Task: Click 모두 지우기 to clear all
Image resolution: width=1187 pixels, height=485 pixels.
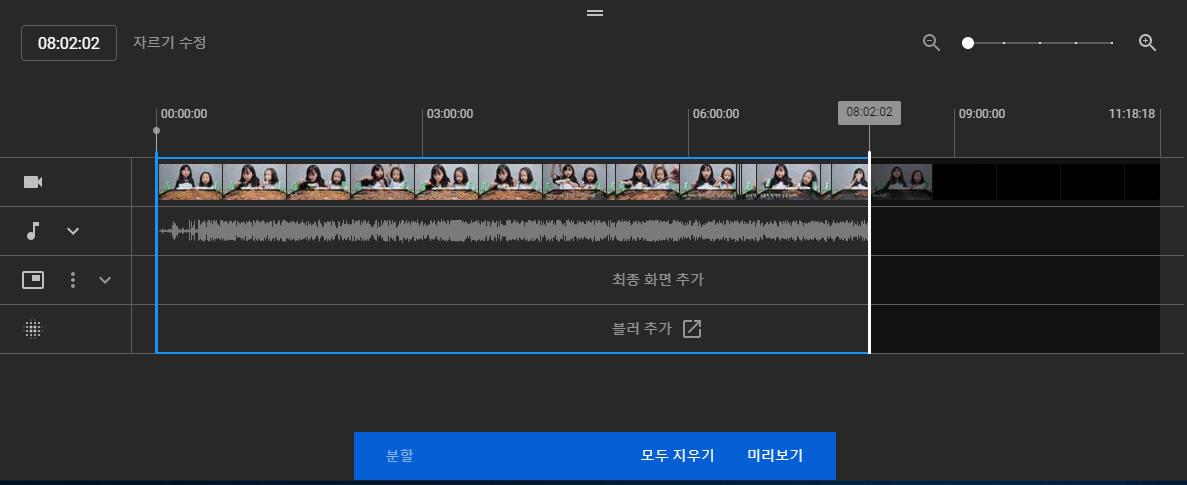Action: 678,455
